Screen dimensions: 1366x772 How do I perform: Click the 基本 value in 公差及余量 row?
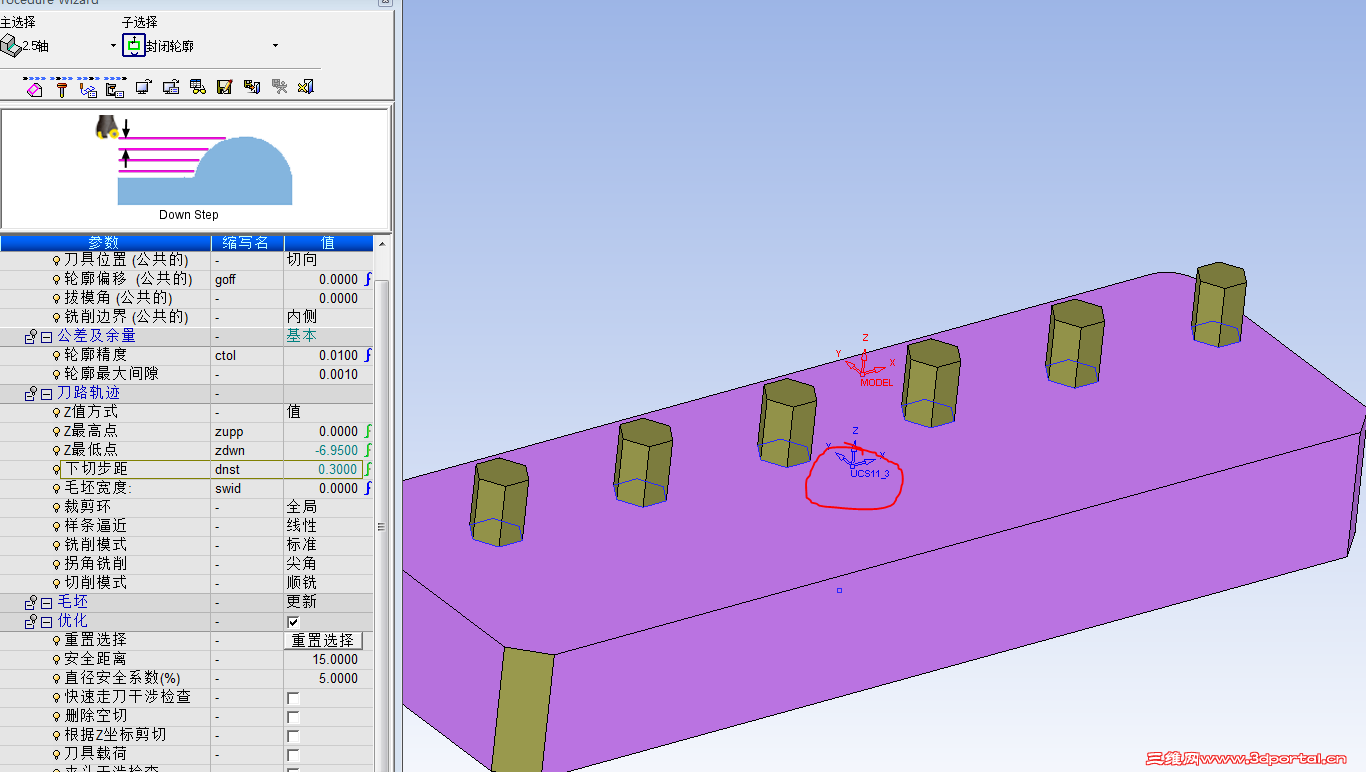(302, 336)
